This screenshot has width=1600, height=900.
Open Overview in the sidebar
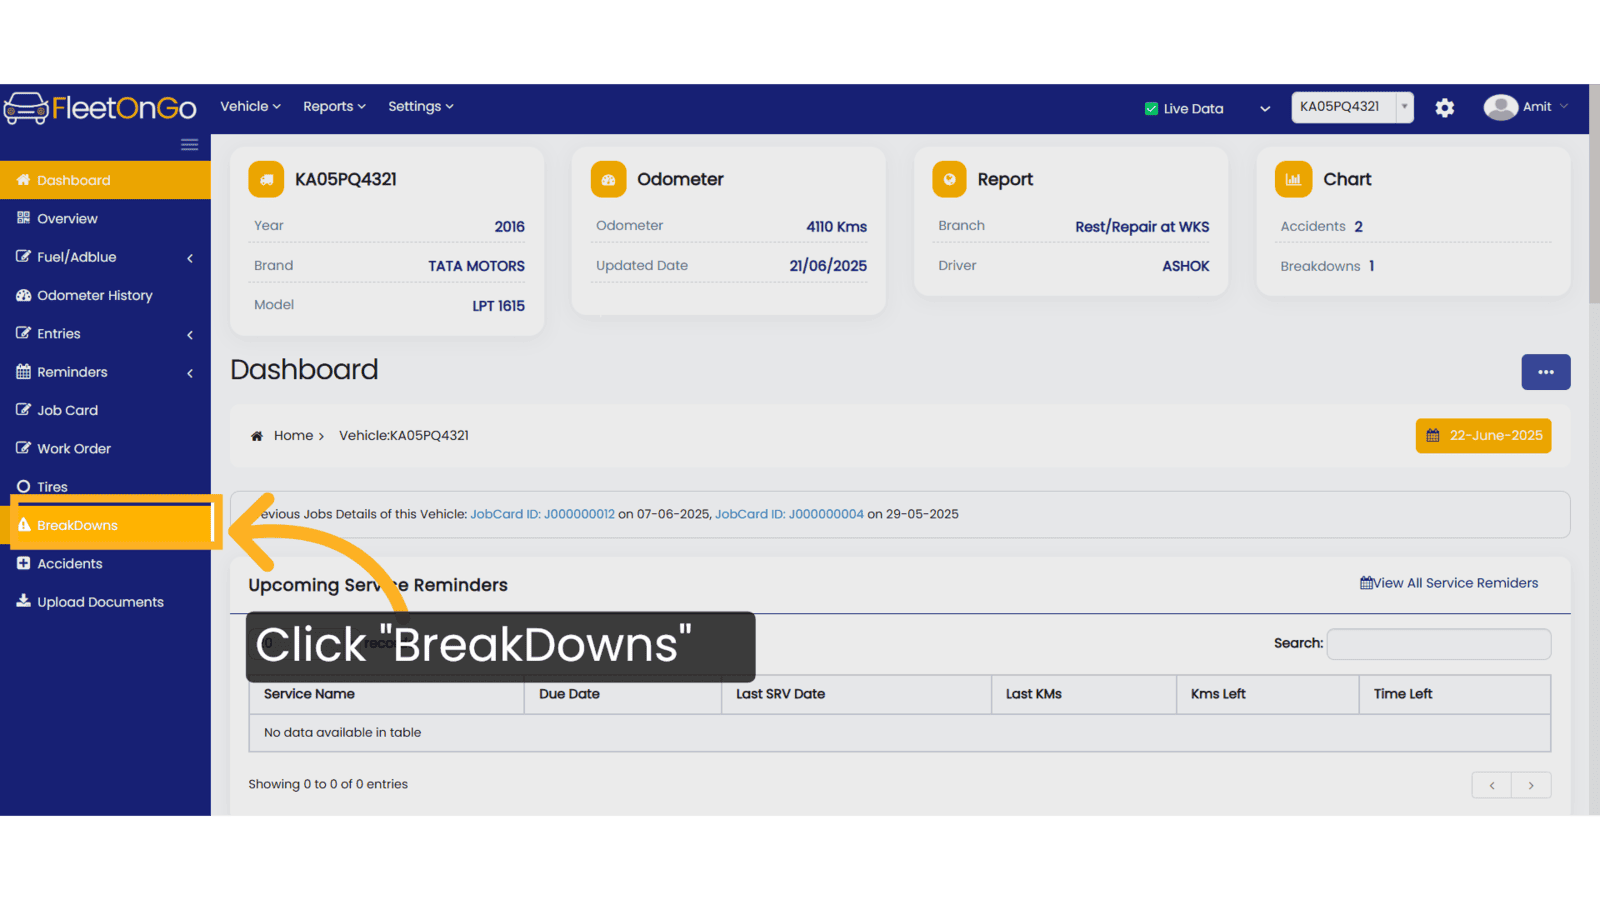pos(105,219)
